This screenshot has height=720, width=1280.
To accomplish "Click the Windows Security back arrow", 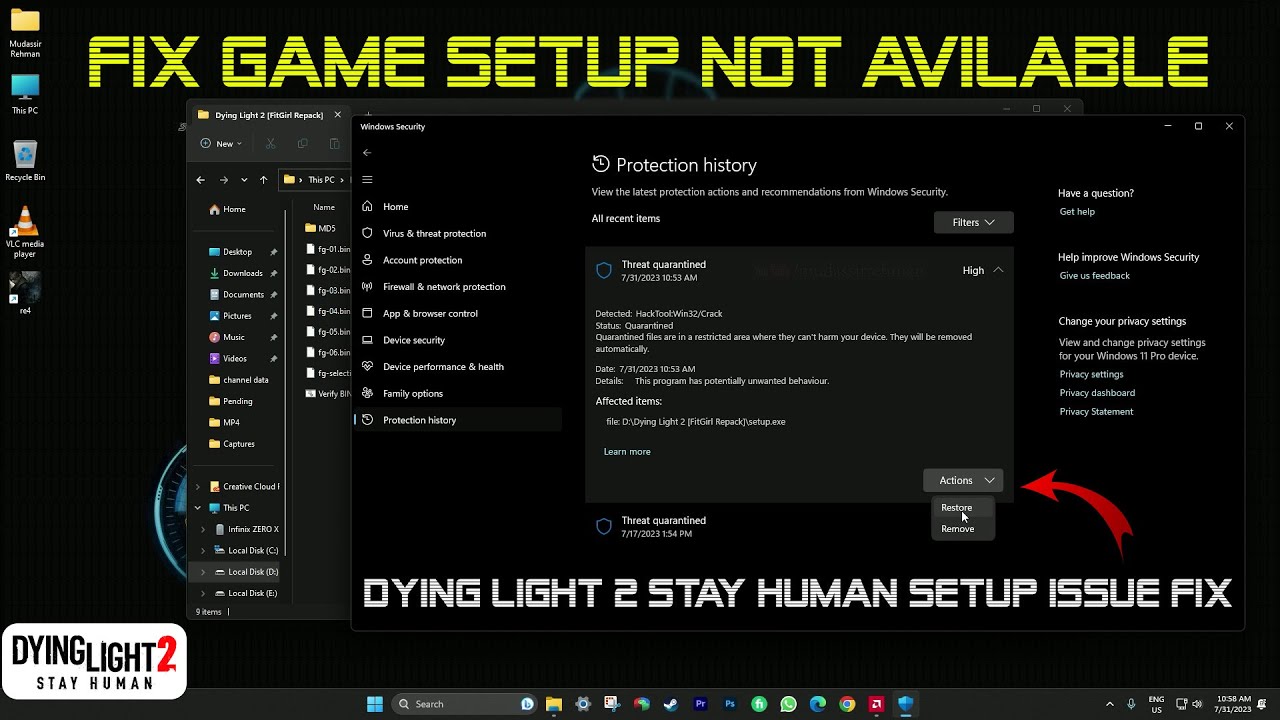I will click(x=367, y=153).
